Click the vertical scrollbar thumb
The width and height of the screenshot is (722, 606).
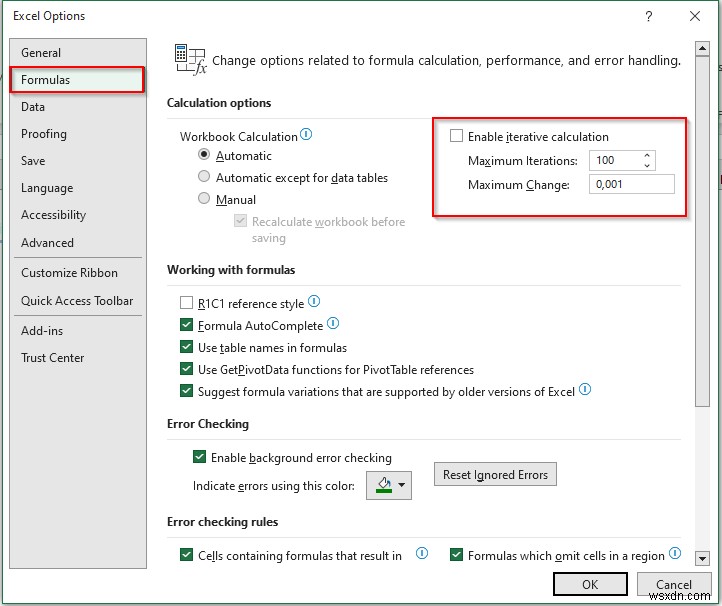(x=702, y=231)
